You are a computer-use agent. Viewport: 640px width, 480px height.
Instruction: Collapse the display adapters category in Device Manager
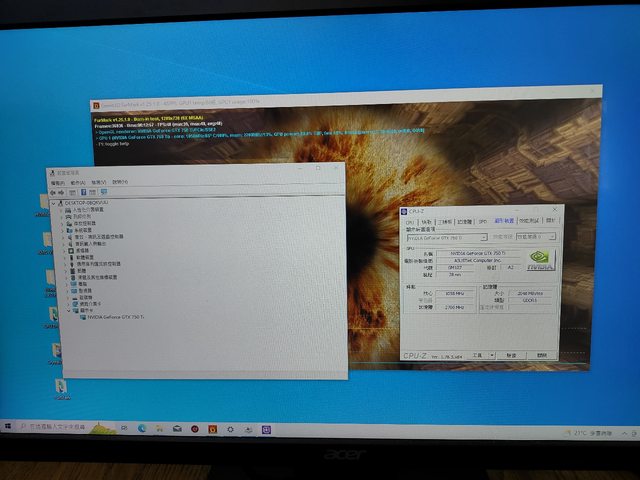[70, 310]
